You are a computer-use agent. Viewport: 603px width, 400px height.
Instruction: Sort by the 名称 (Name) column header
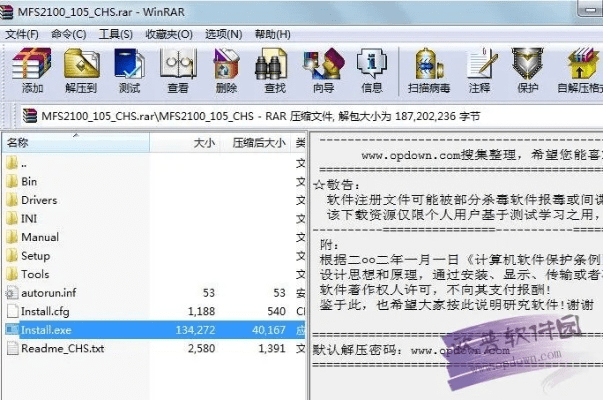tap(76, 143)
